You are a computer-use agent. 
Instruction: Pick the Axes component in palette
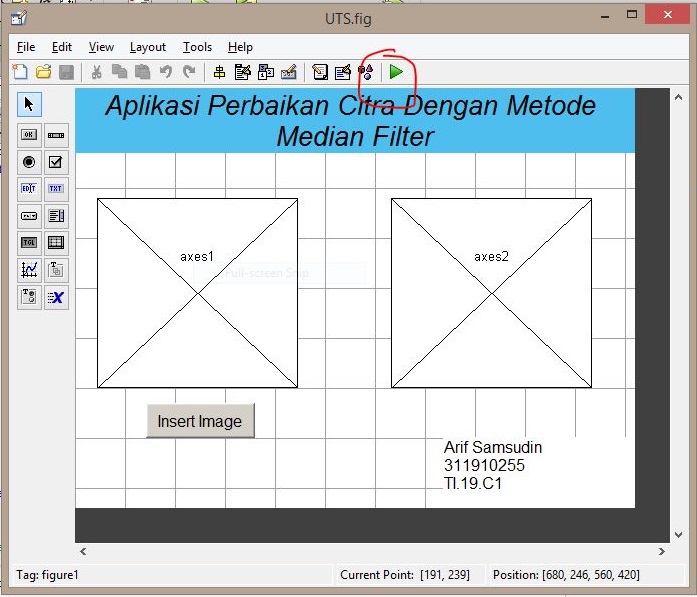tap(29, 270)
